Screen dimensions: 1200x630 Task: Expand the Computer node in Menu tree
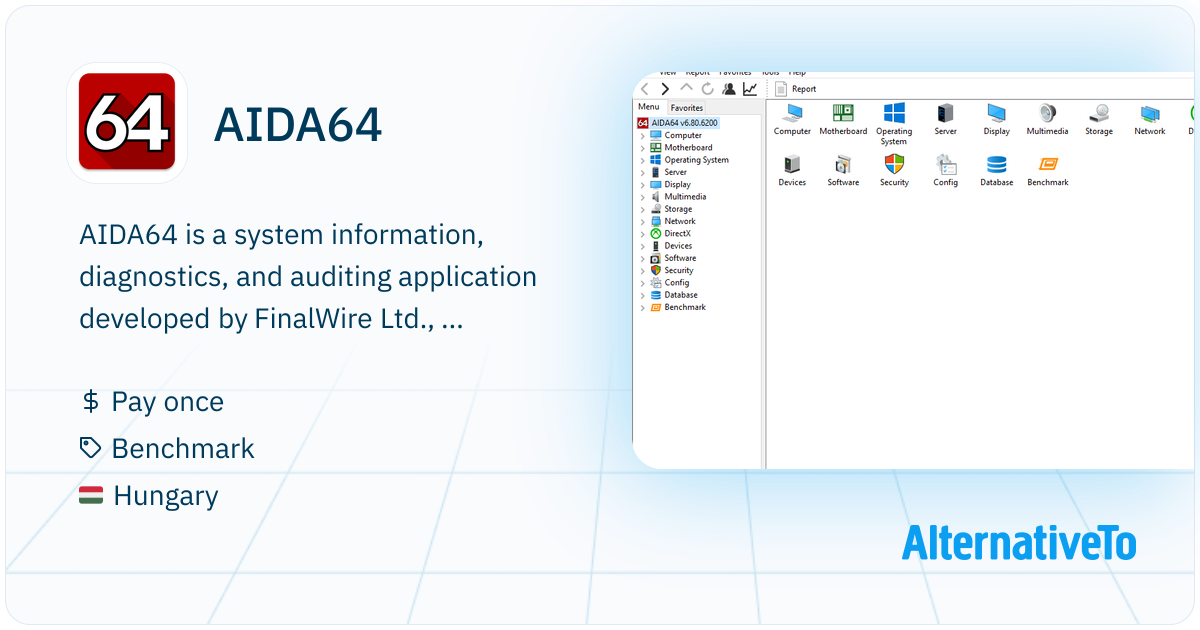click(x=643, y=135)
